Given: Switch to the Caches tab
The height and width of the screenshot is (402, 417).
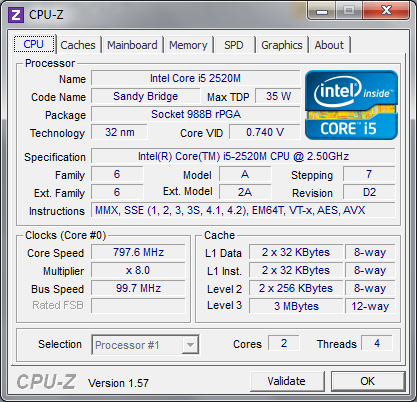Looking at the screenshot, I should coord(78,45).
